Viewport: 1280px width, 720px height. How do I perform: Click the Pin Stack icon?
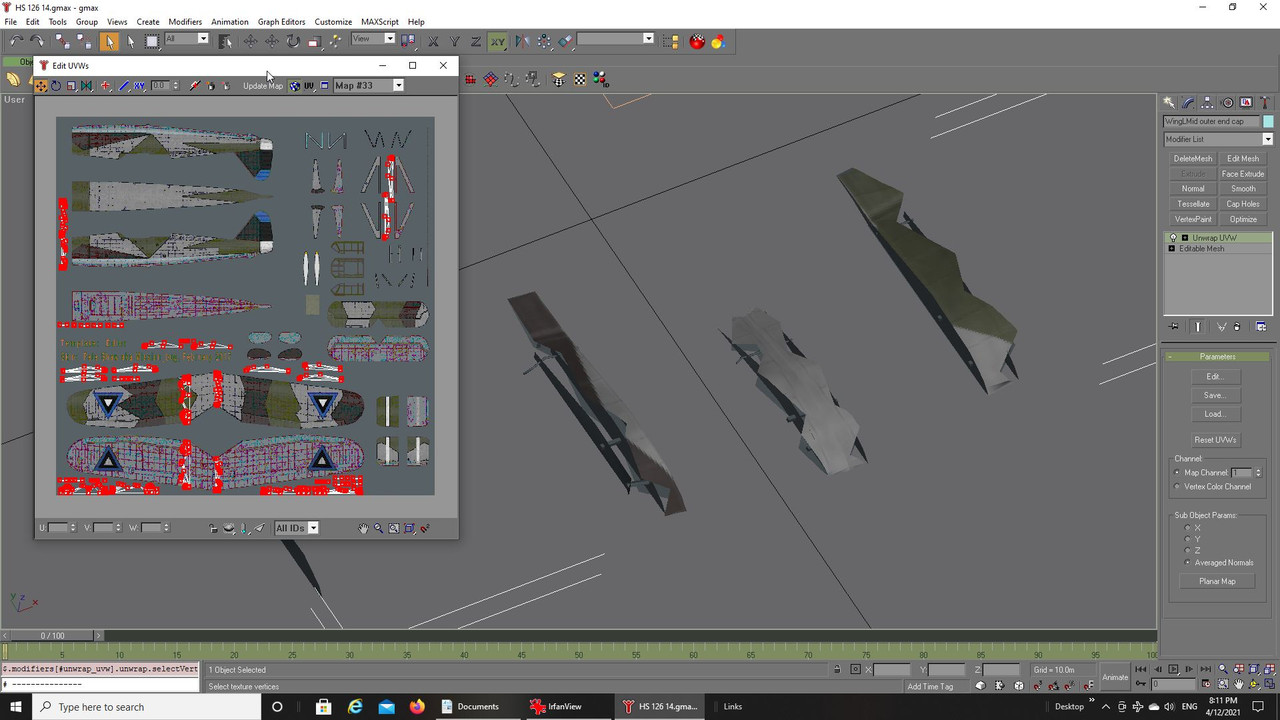pos(1174,327)
